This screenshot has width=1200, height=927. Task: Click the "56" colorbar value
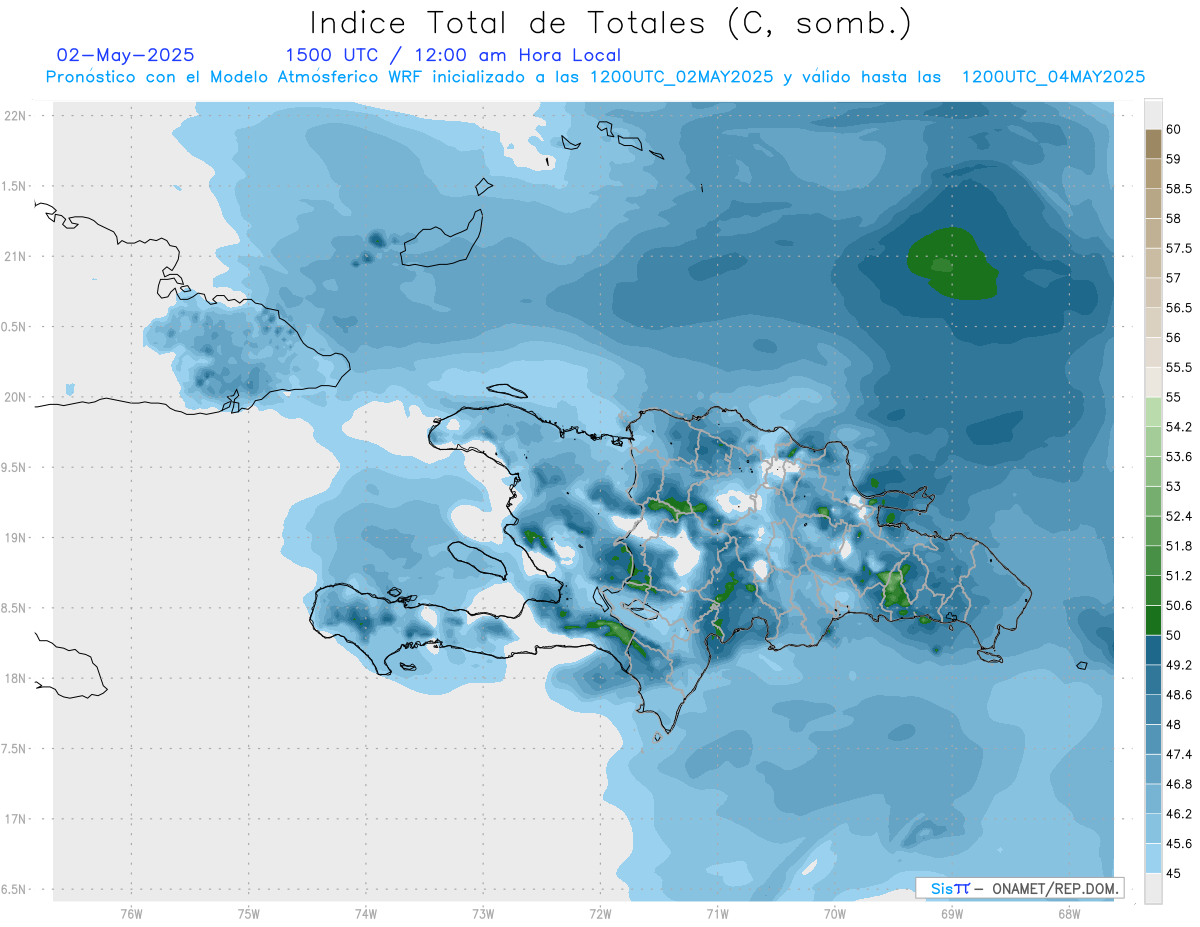coord(1174,337)
